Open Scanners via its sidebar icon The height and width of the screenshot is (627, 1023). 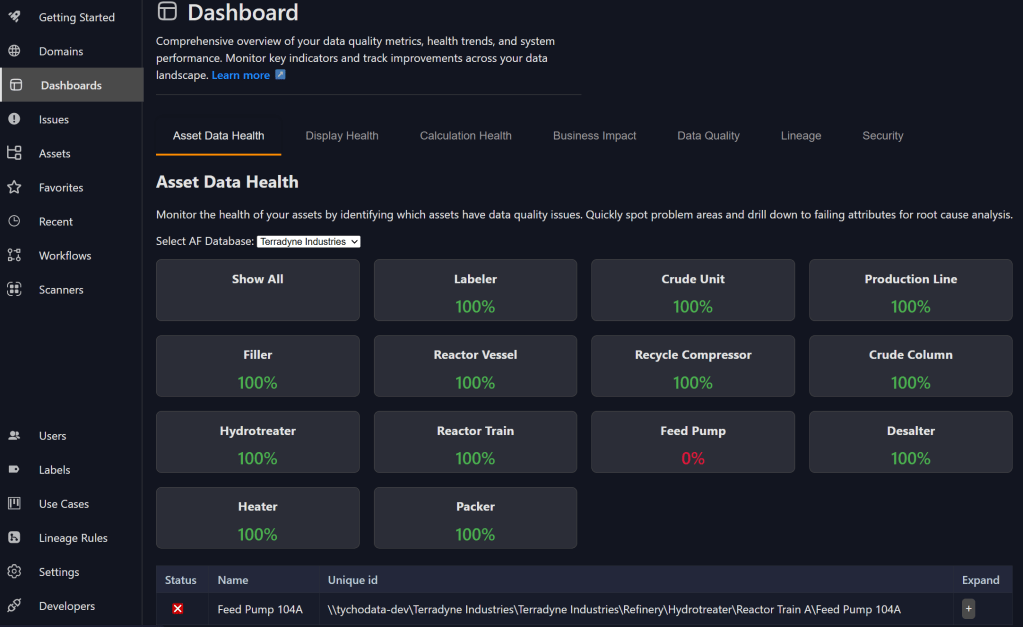[14, 289]
